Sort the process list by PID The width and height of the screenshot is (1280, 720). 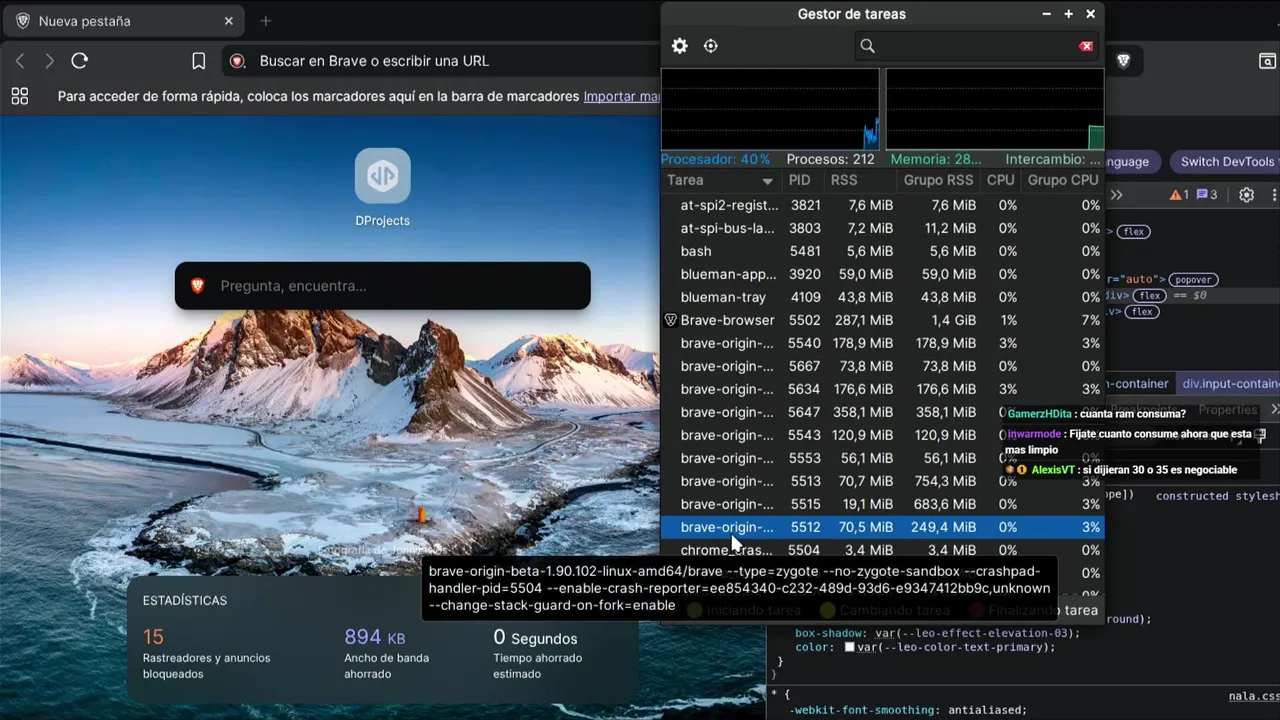point(800,180)
